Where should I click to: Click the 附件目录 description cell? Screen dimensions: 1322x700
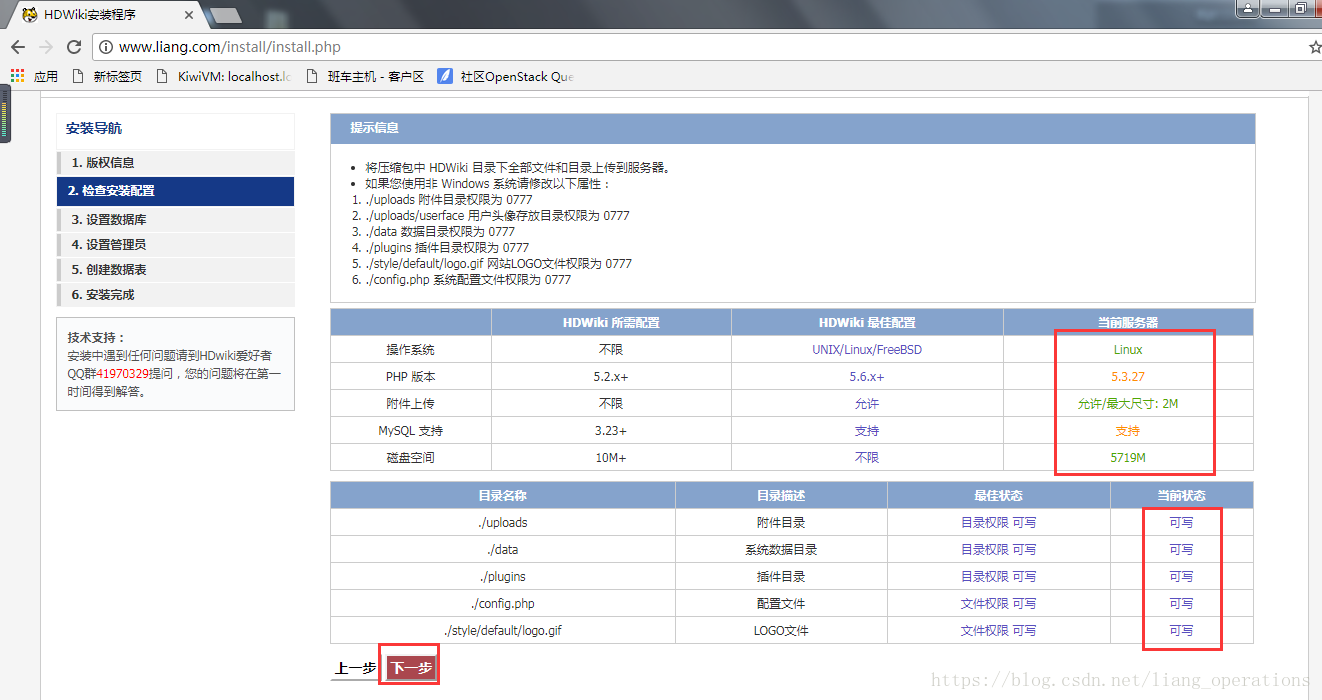point(781,523)
